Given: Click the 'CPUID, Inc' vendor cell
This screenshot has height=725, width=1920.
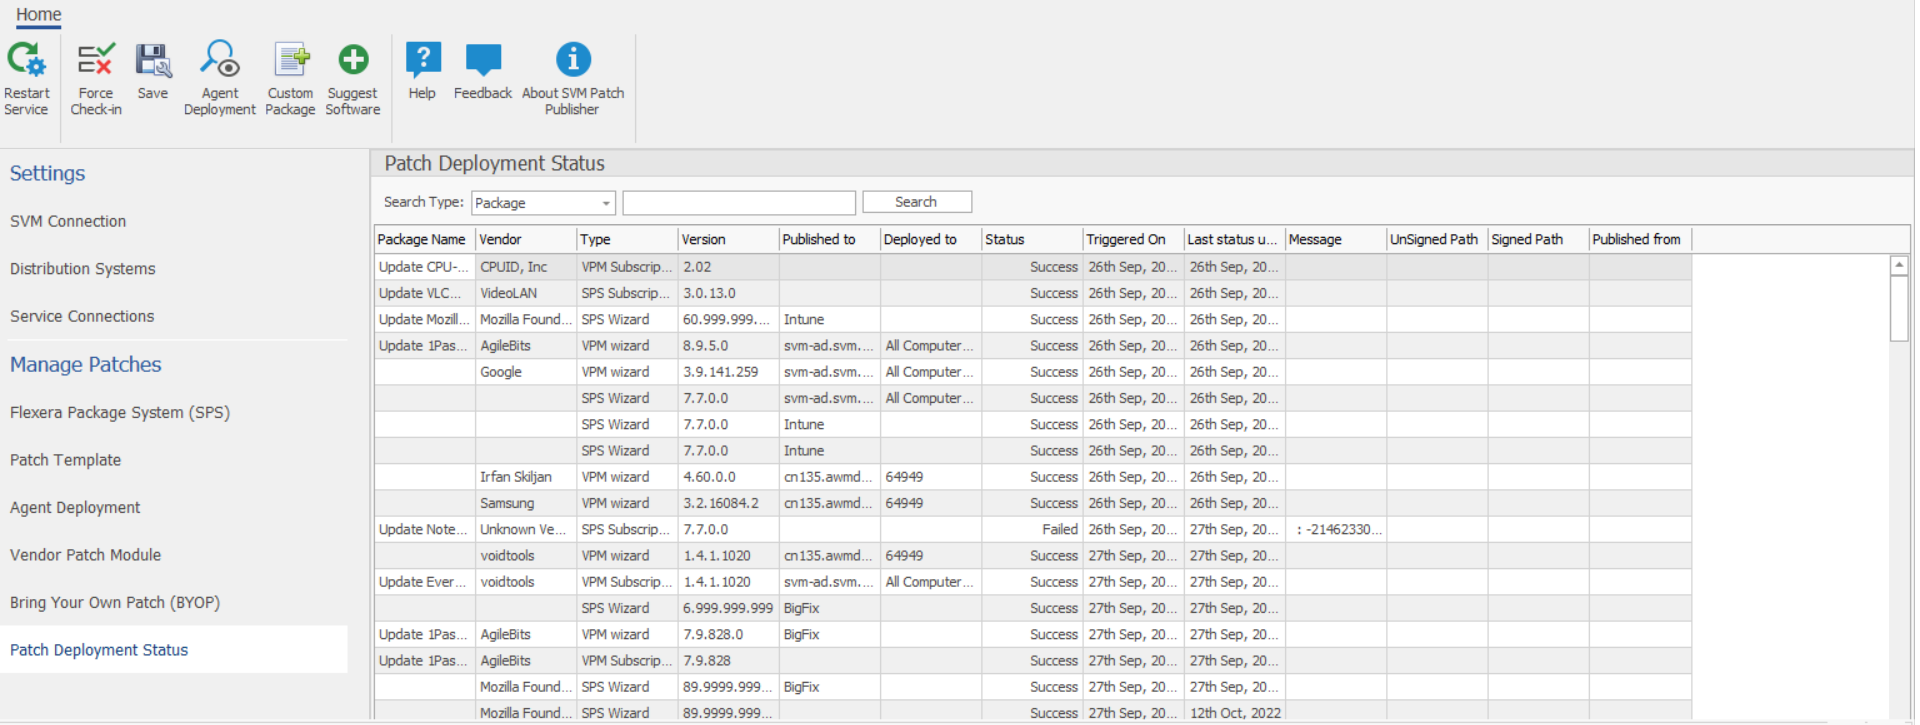Looking at the screenshot, I should [527, 267].
